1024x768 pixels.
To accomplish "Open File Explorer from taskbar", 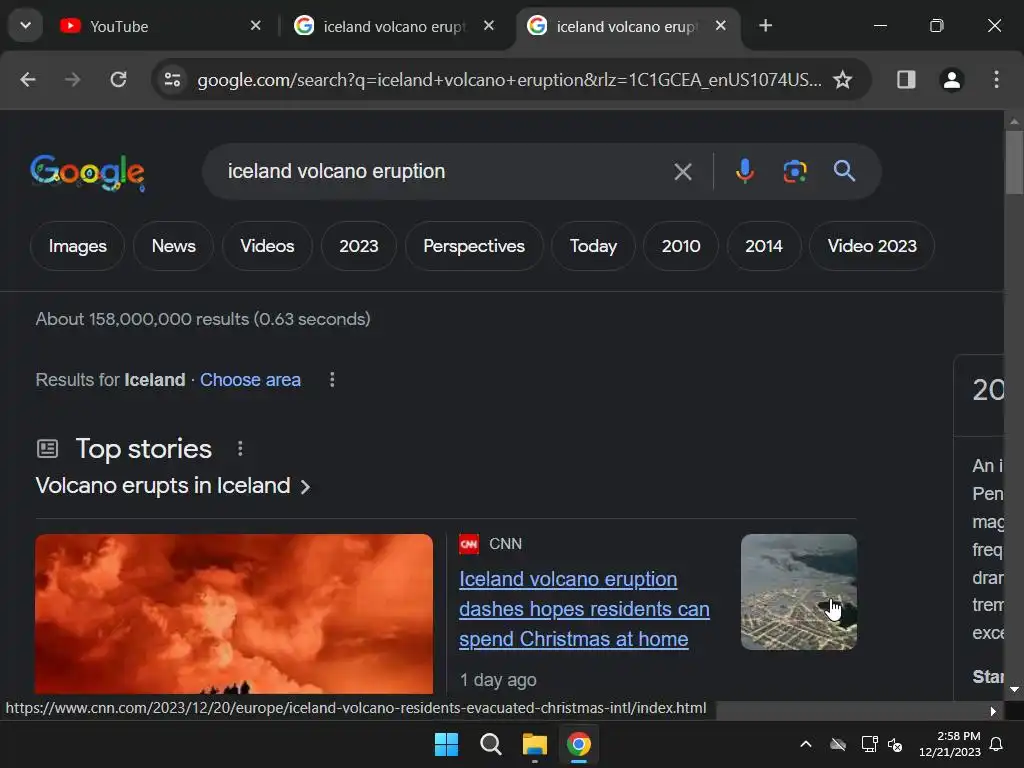I will coord(534,744).
